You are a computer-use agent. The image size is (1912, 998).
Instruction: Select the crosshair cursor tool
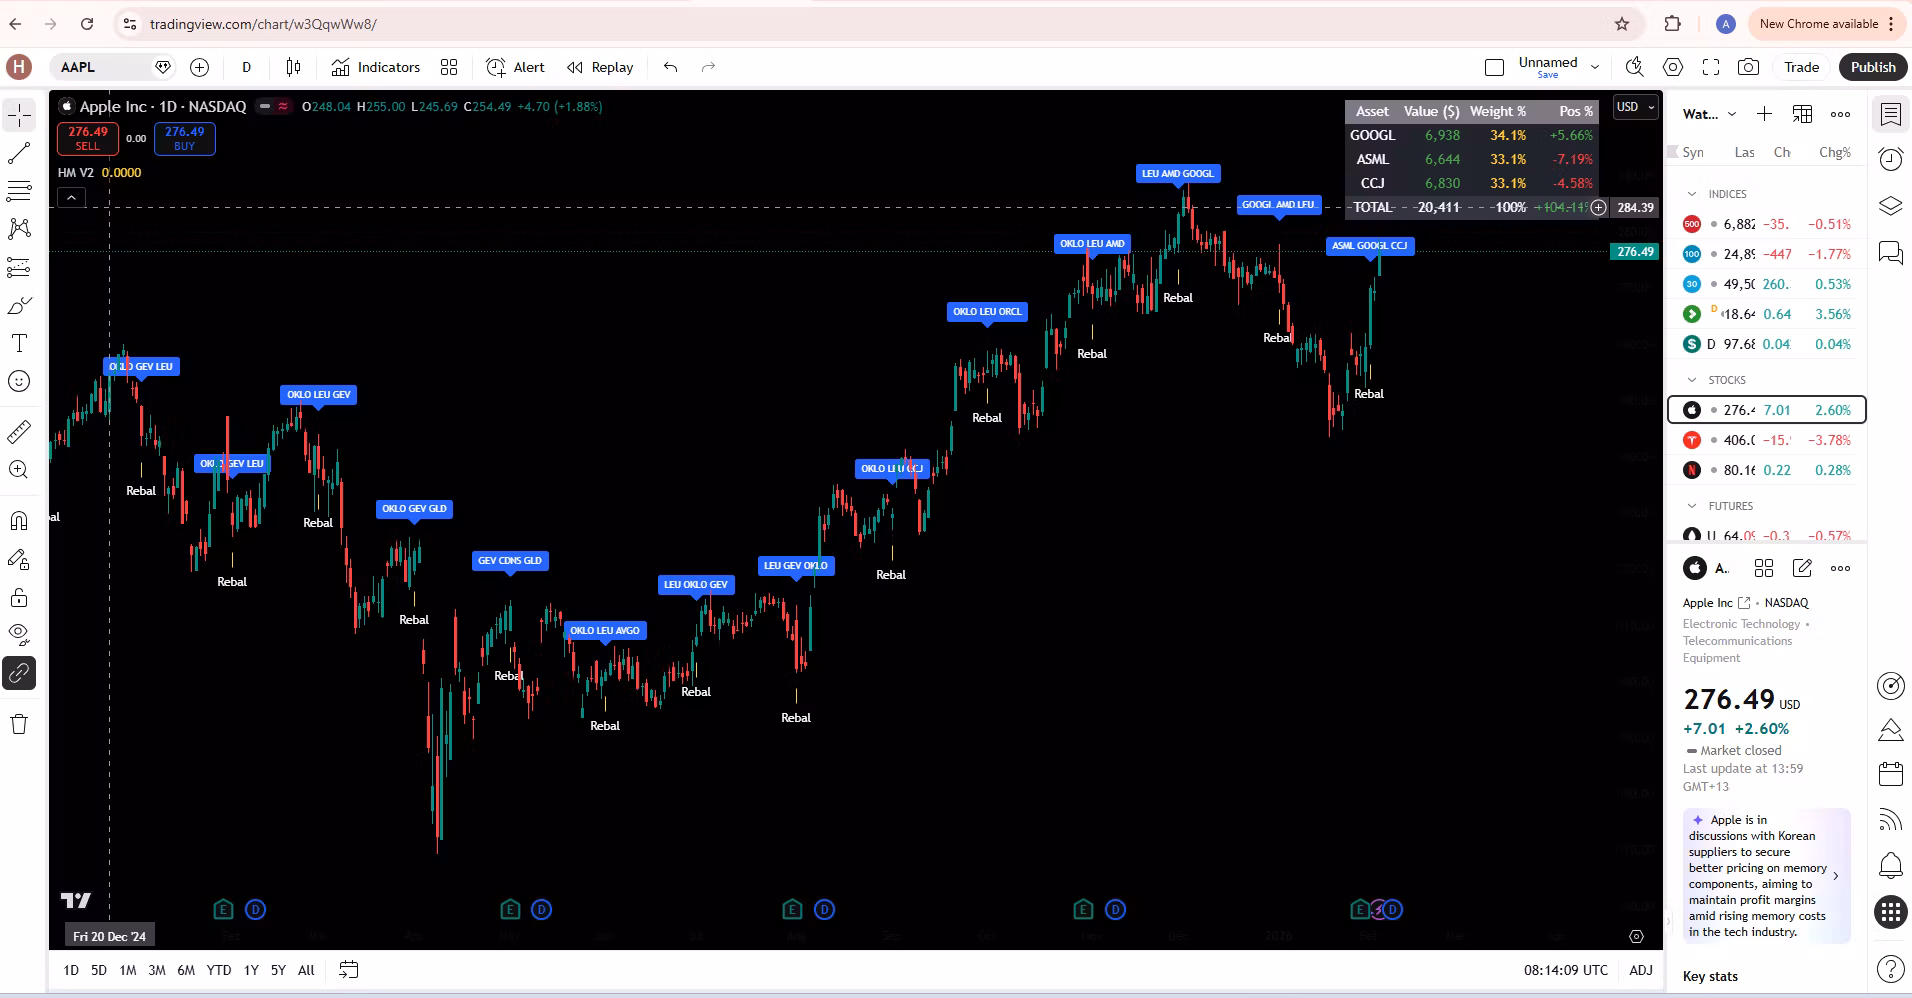(19, 115)
